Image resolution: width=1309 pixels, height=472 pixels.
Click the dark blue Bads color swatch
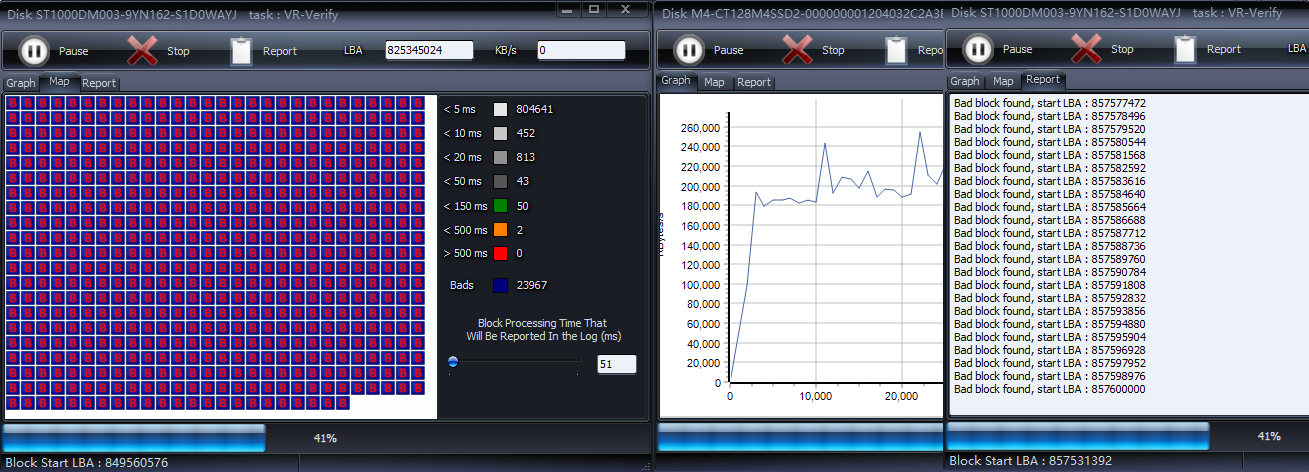(x=500, y=285)
